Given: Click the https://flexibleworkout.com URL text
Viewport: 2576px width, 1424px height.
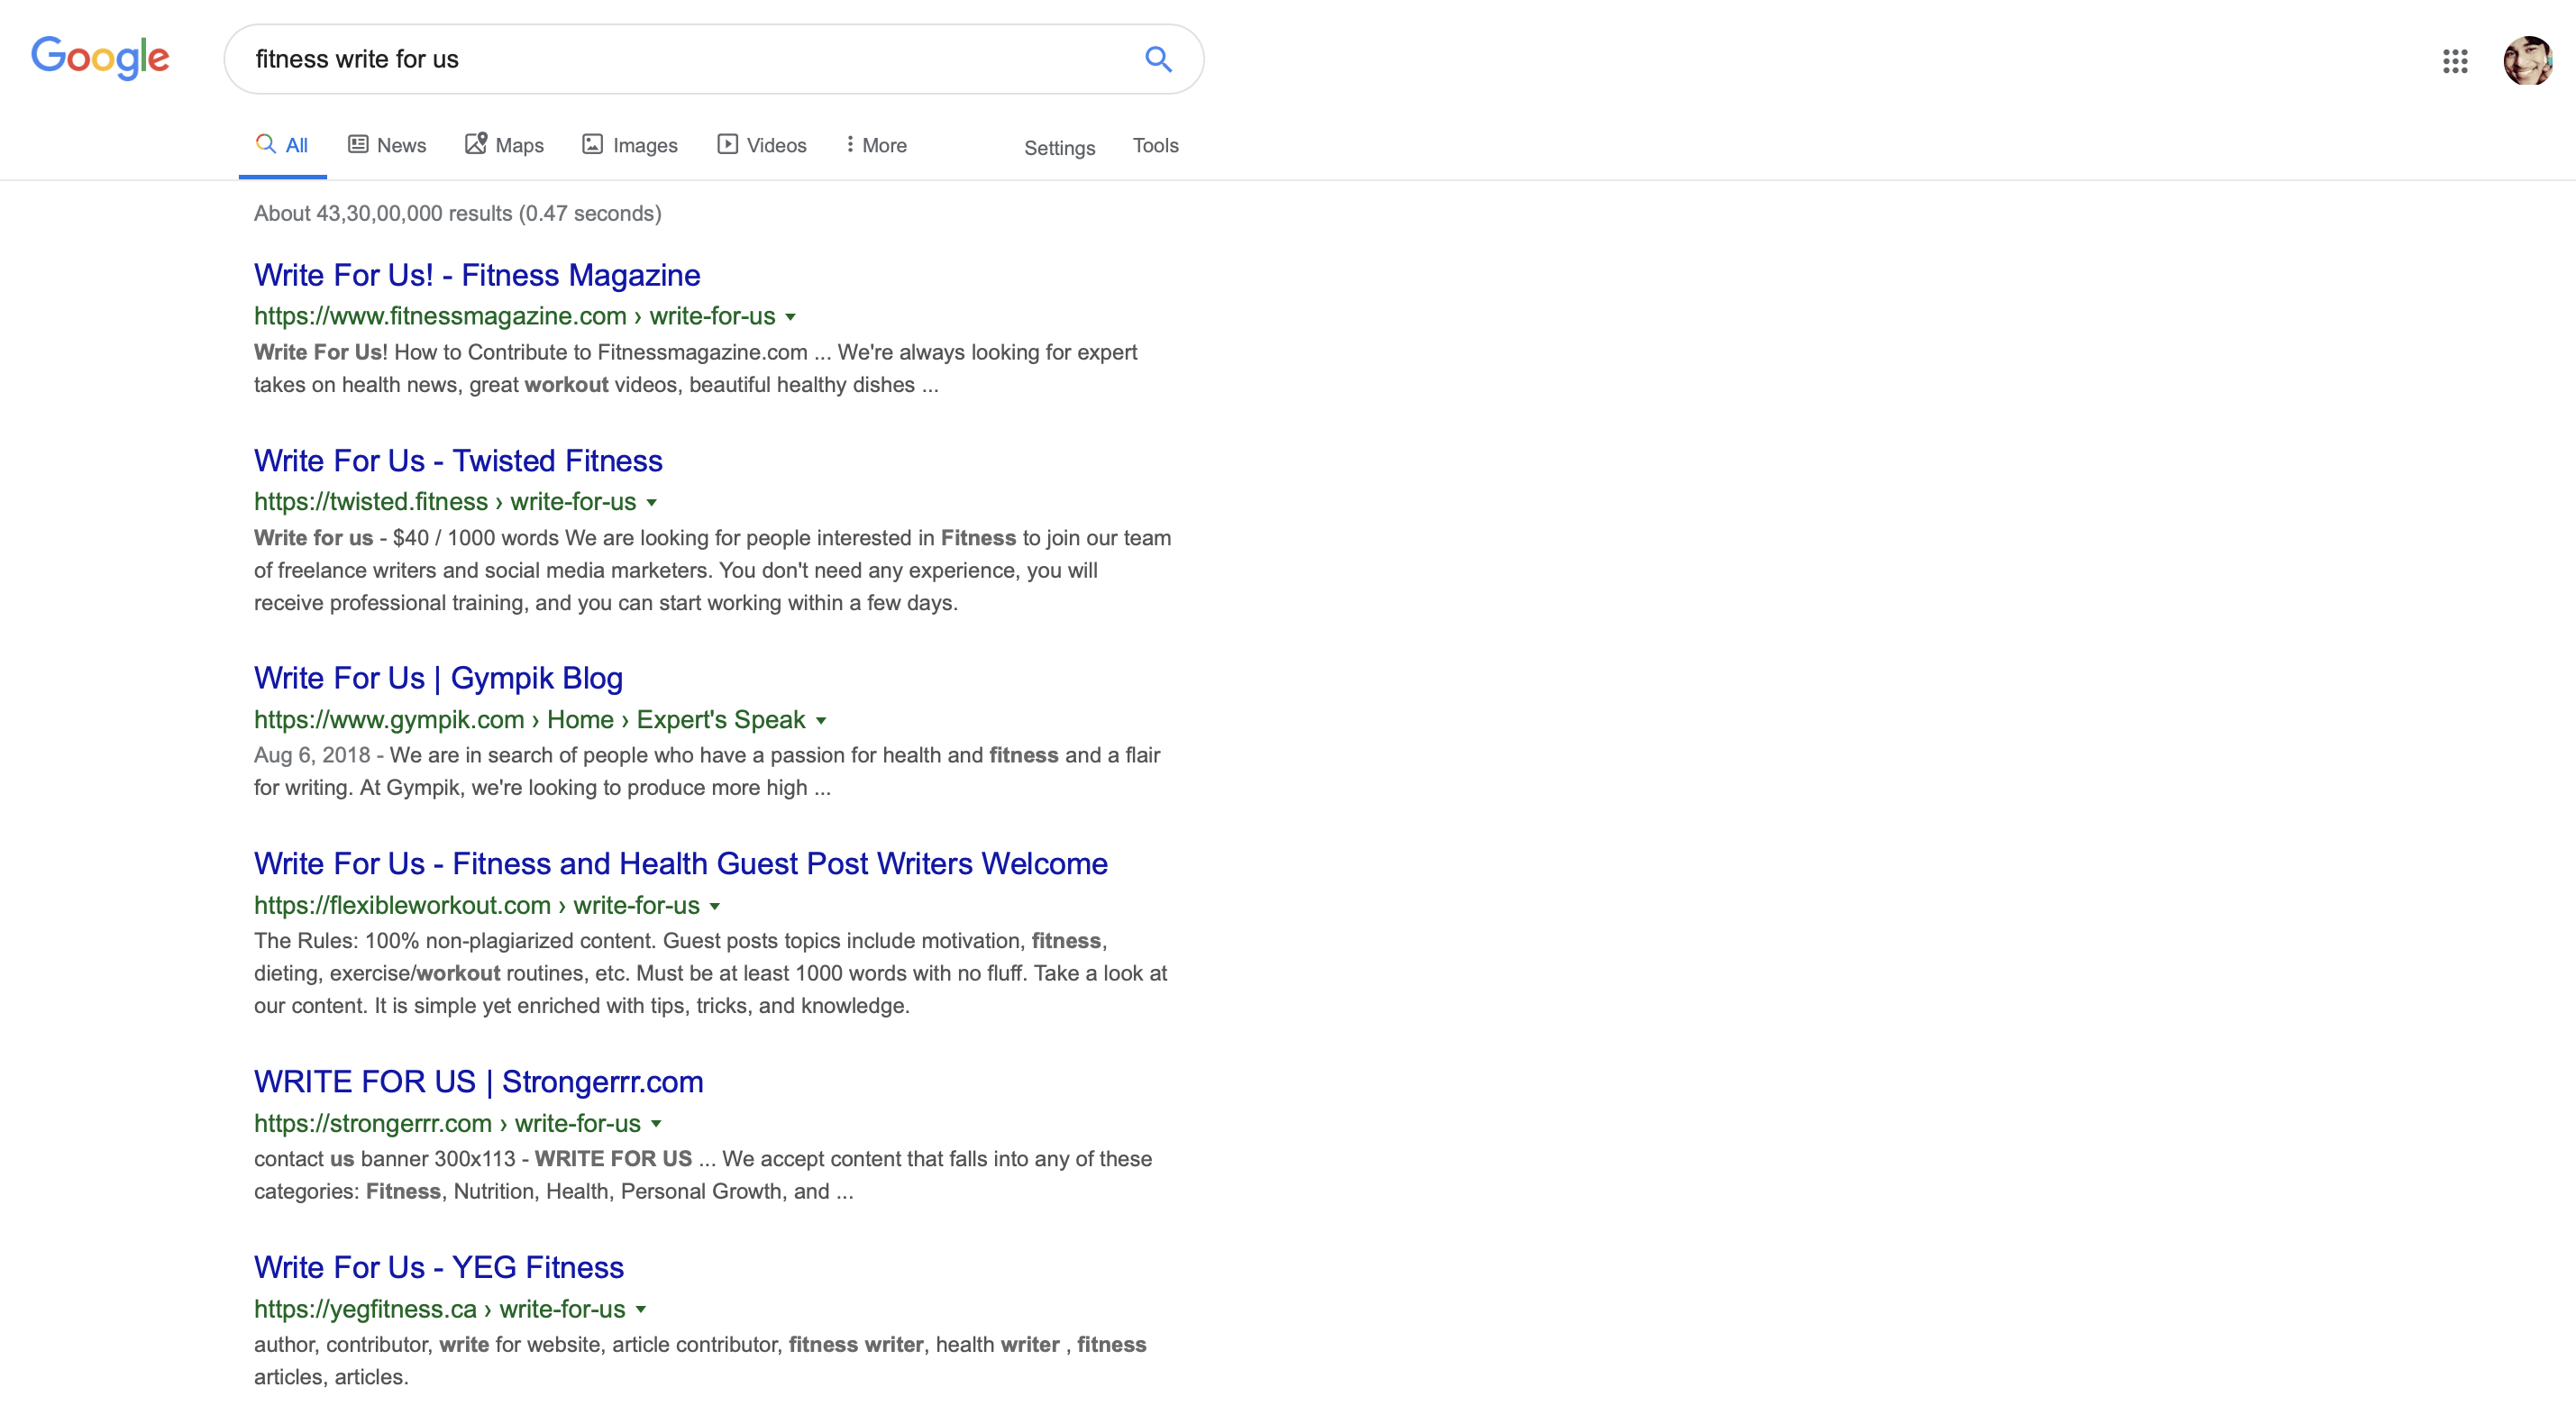Looking at the screenshot, I should [x=476, y=906].
